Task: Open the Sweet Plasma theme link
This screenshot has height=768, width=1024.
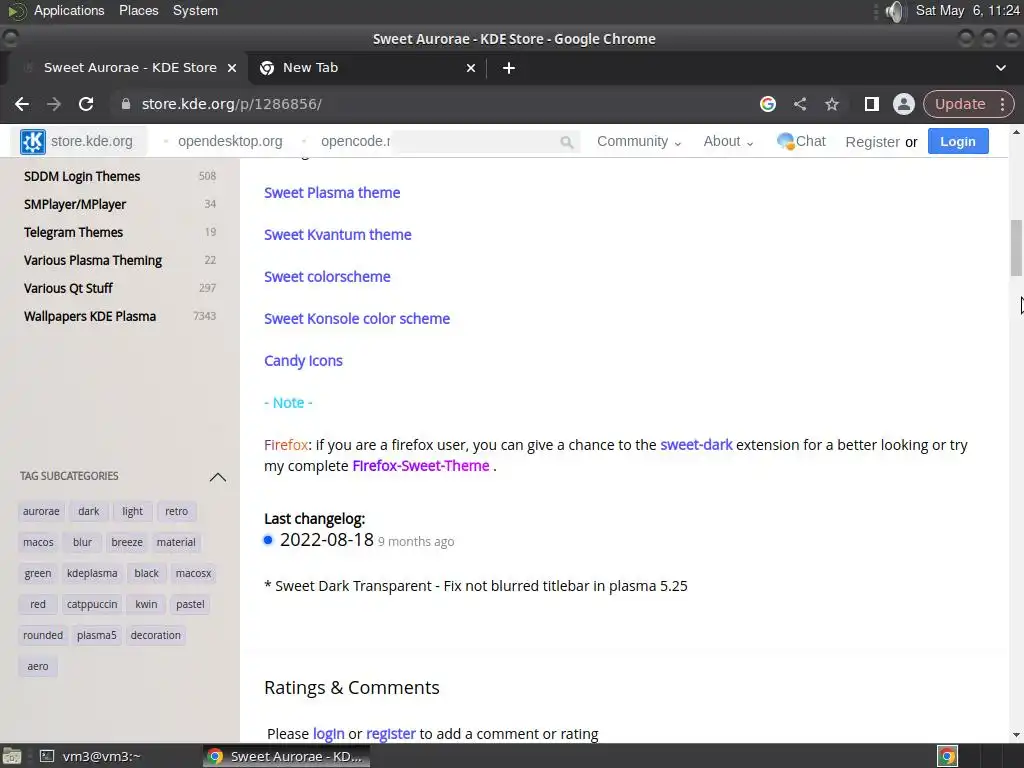Action: [332, 193]
